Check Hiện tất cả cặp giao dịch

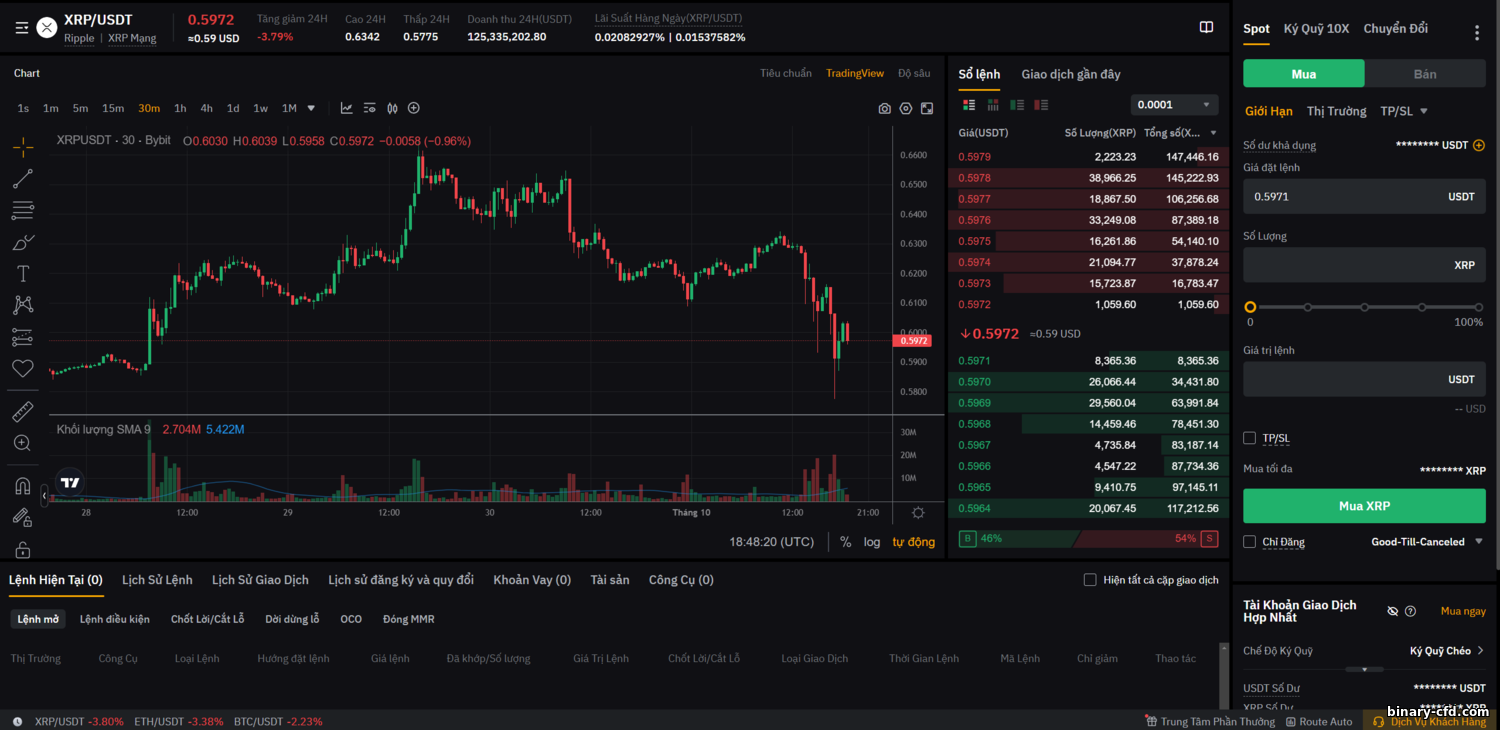(x=1090, y=580)
